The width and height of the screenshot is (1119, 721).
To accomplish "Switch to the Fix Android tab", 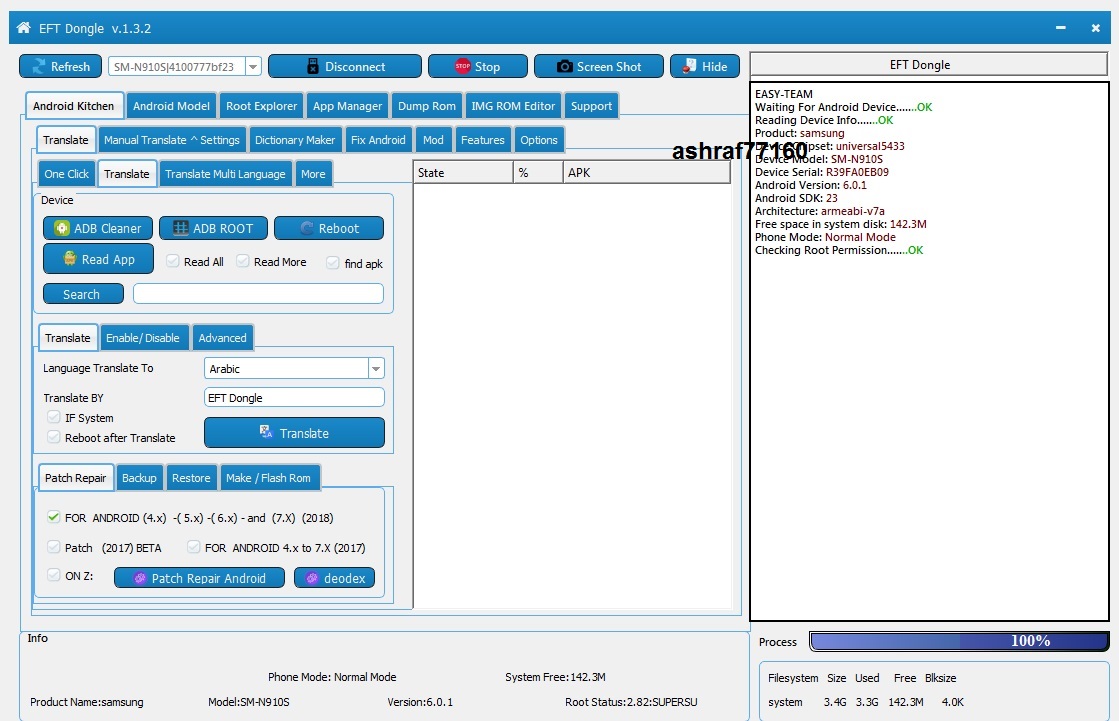I will coord(378,140).
